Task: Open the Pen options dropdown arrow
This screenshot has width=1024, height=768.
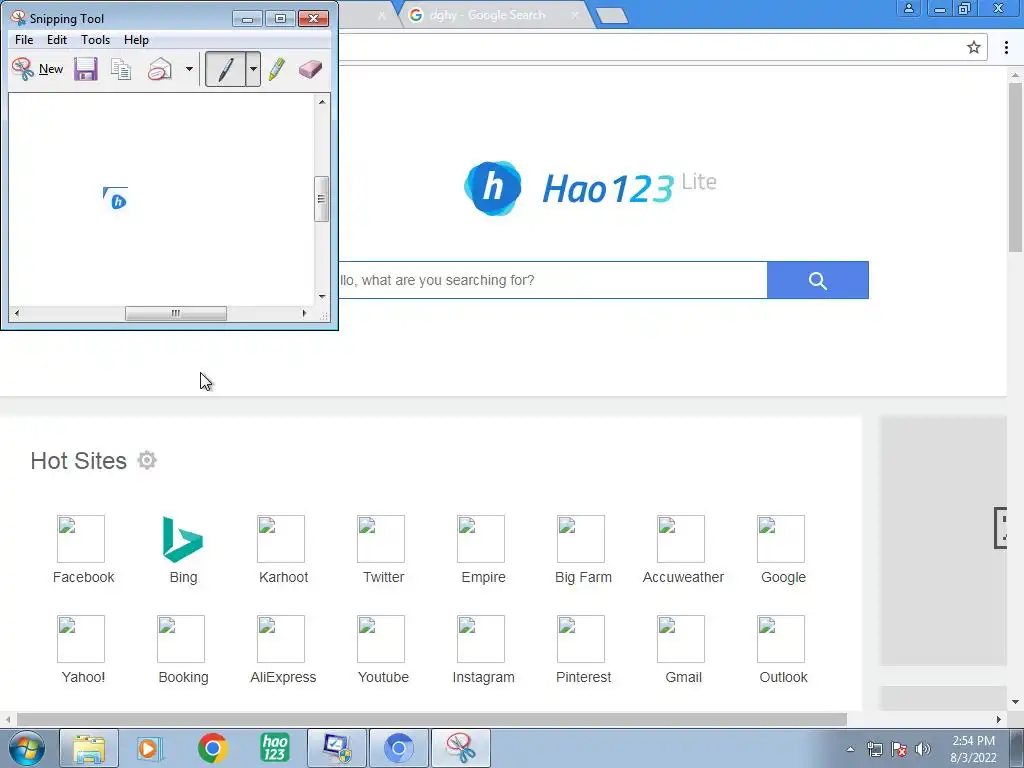Action: (x=253, y=69)
